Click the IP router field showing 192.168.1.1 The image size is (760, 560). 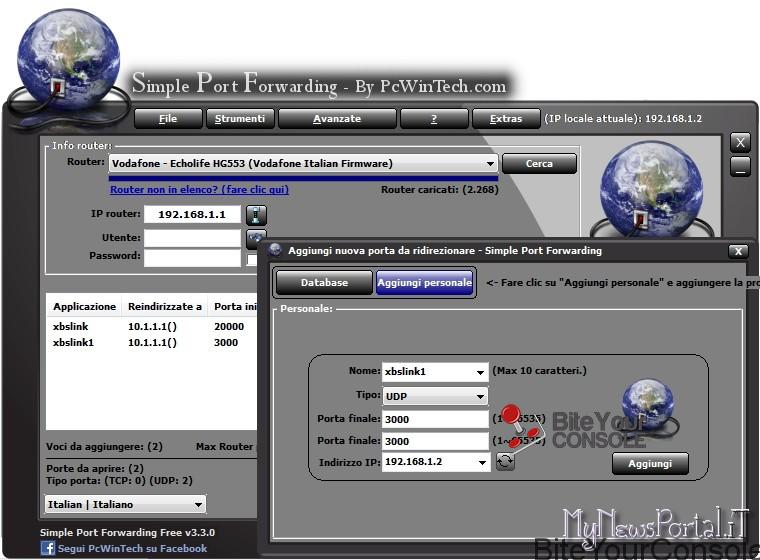[192, 214]
